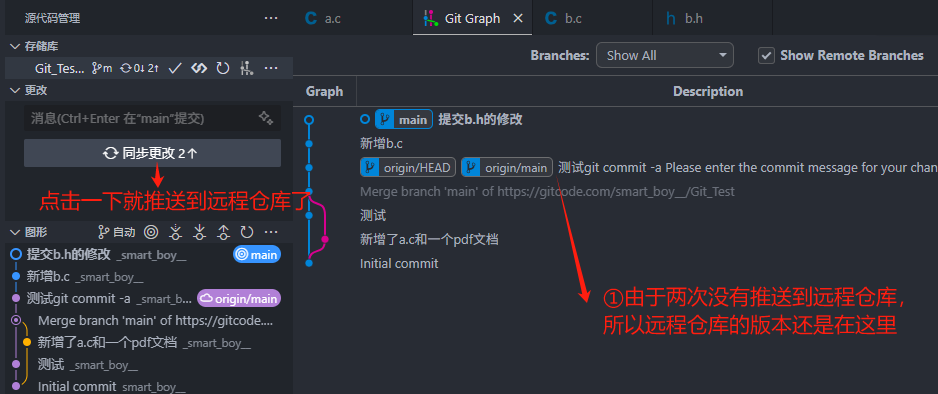Open the repository row more actions (…) menu
This screenshot has width=938, height=394.
pyautogui.click(x=271, y=68)
